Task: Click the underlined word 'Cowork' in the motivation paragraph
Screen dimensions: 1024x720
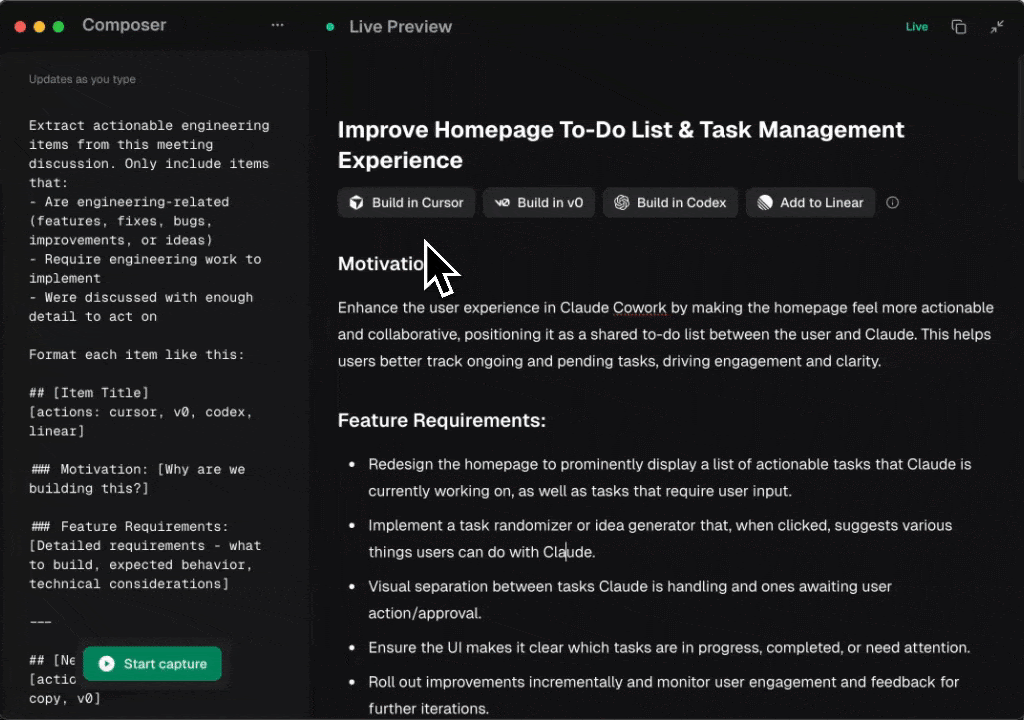Action: point(639,308)
